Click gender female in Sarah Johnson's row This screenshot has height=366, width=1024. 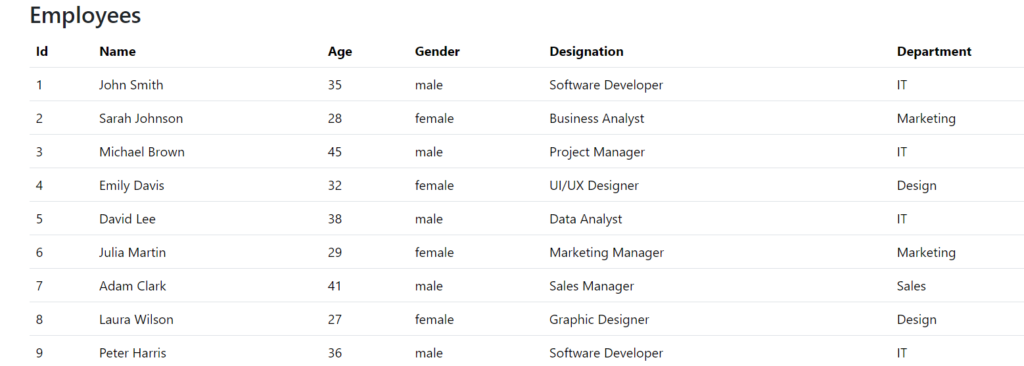click(434, 118)
